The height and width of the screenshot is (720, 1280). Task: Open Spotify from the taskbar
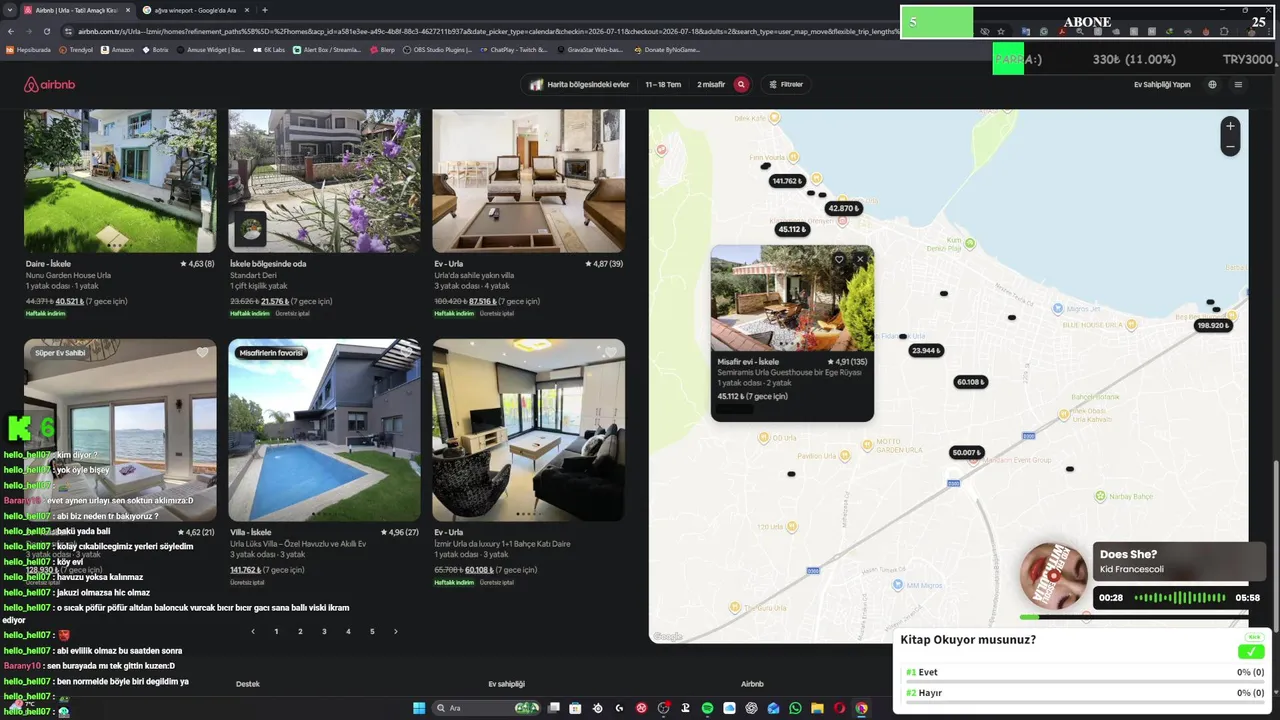point(707,708)
